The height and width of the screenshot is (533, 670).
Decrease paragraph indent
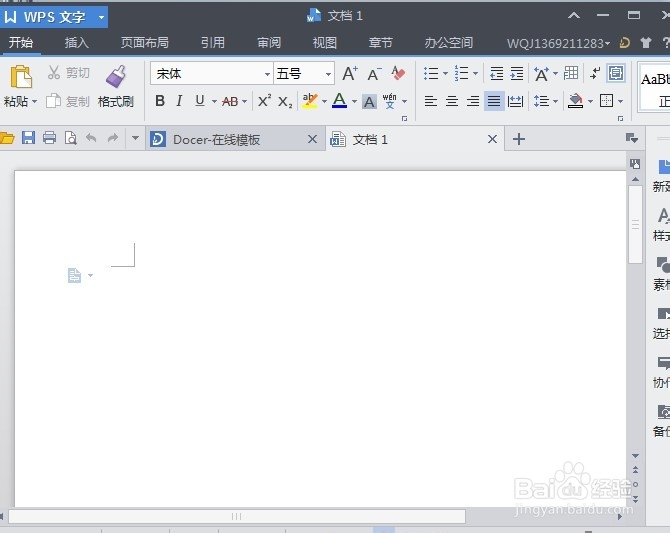[x=496, y=74]
